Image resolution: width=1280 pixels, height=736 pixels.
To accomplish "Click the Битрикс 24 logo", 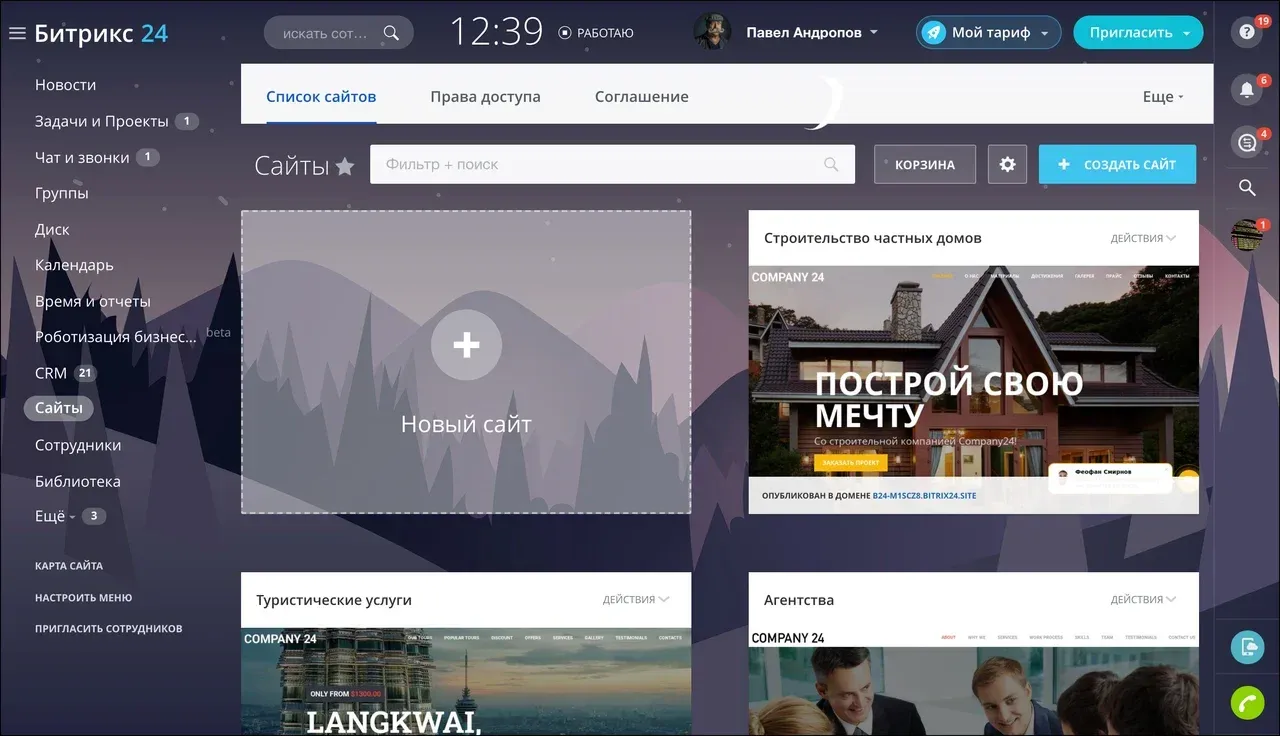I will (x=101, y=33).
